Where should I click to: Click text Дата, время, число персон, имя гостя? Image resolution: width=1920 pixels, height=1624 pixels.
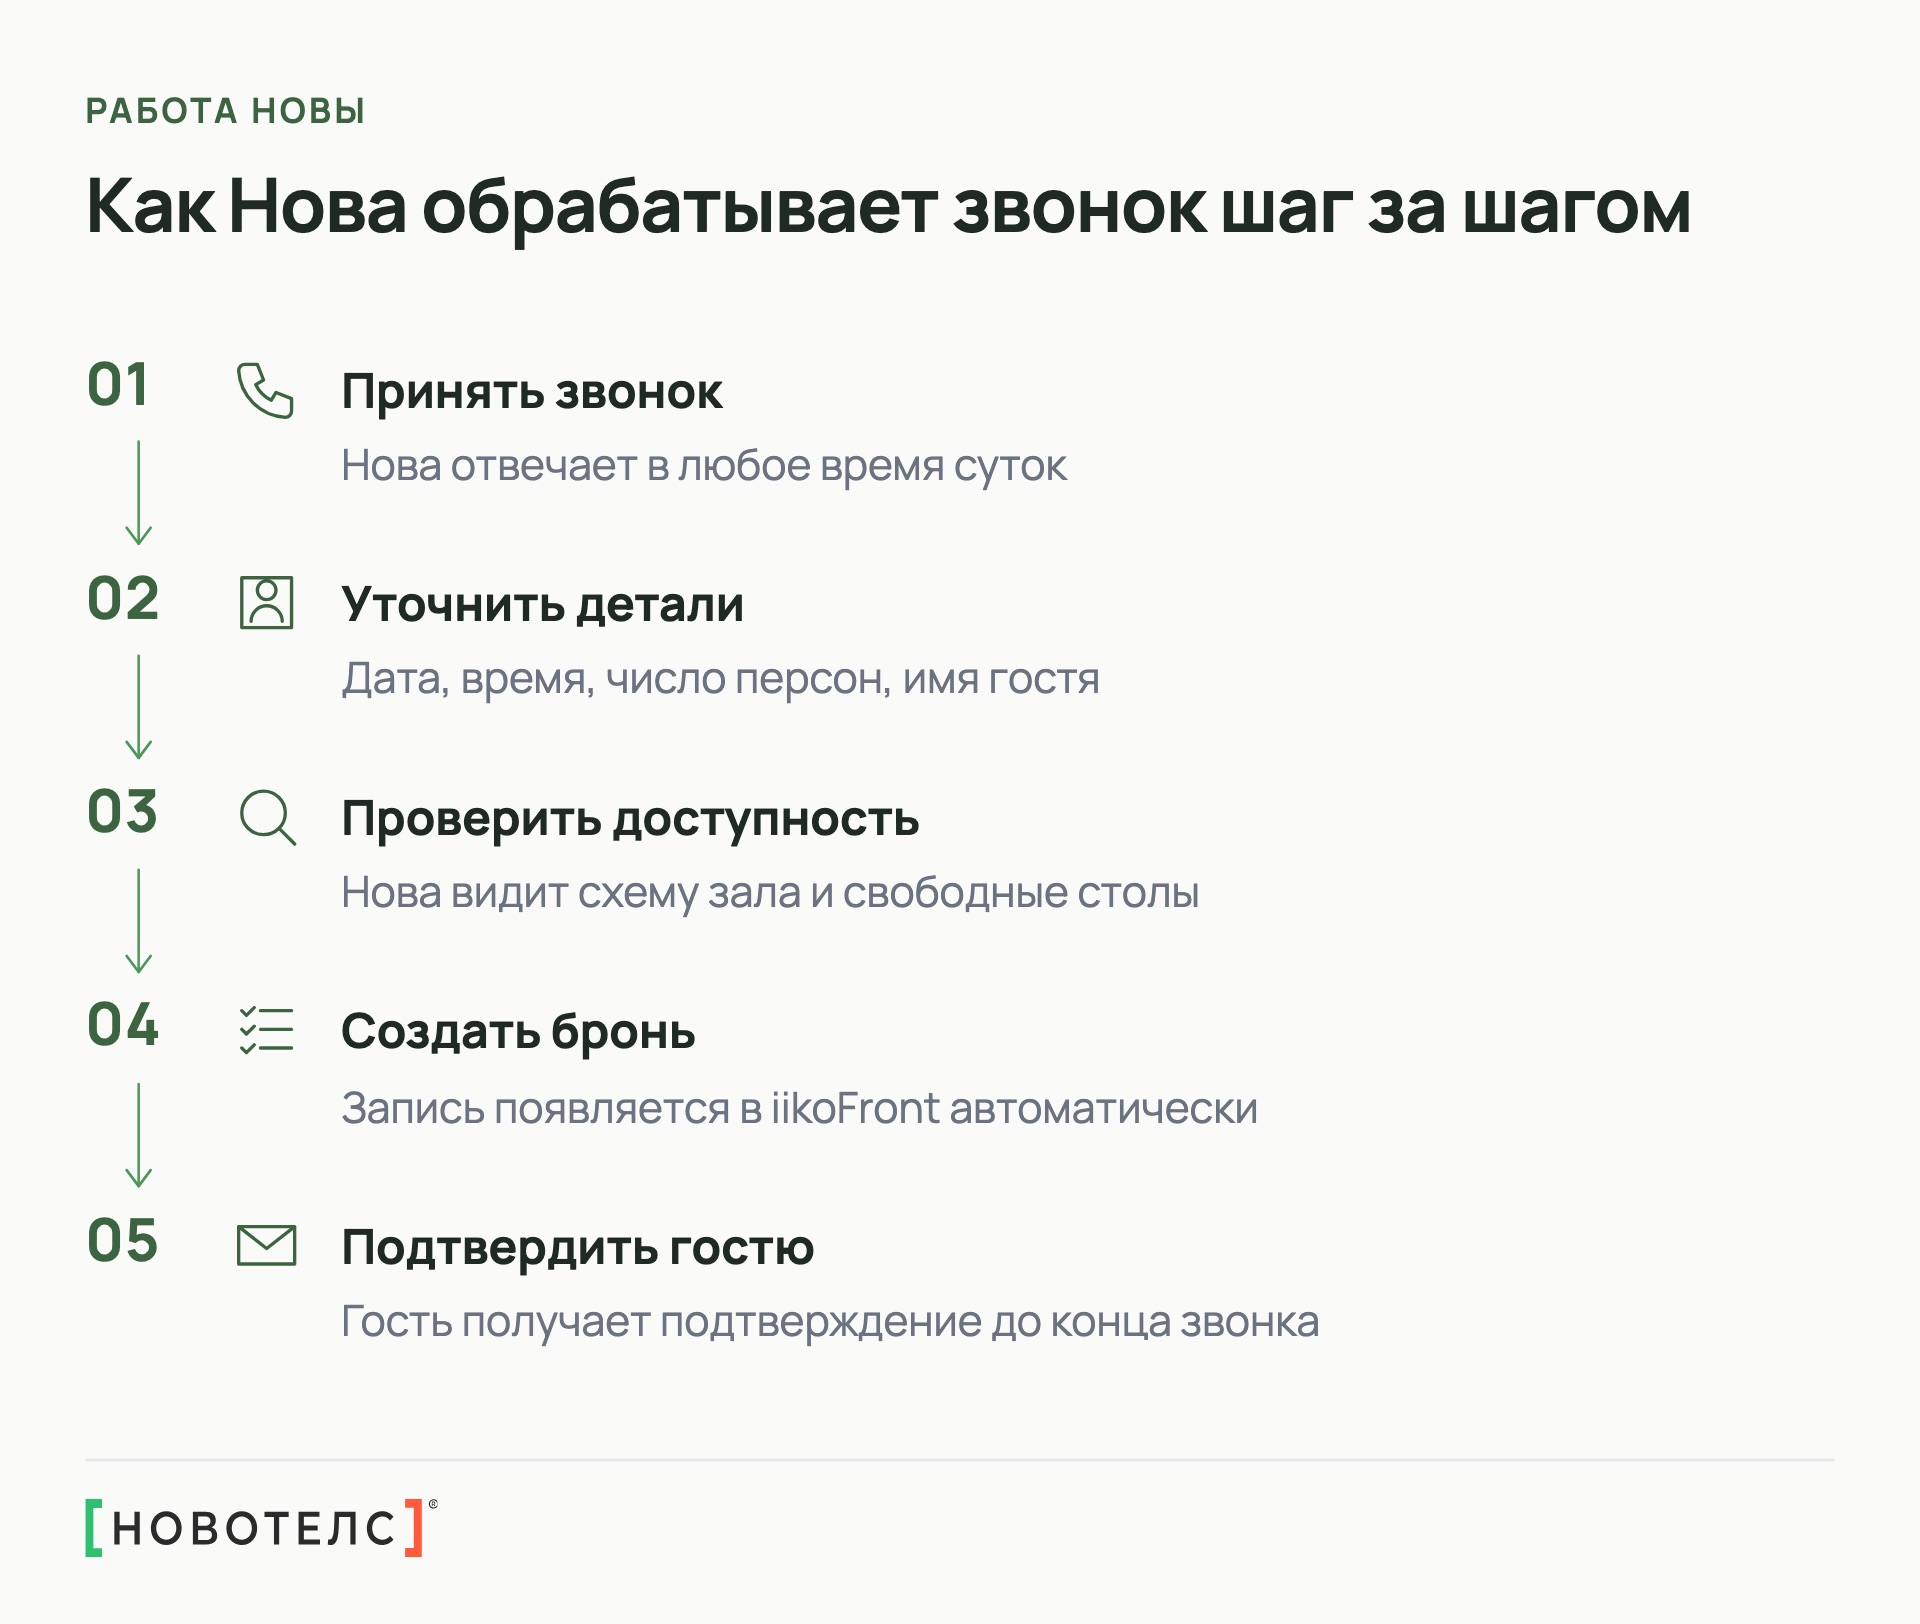click(720, 679)
